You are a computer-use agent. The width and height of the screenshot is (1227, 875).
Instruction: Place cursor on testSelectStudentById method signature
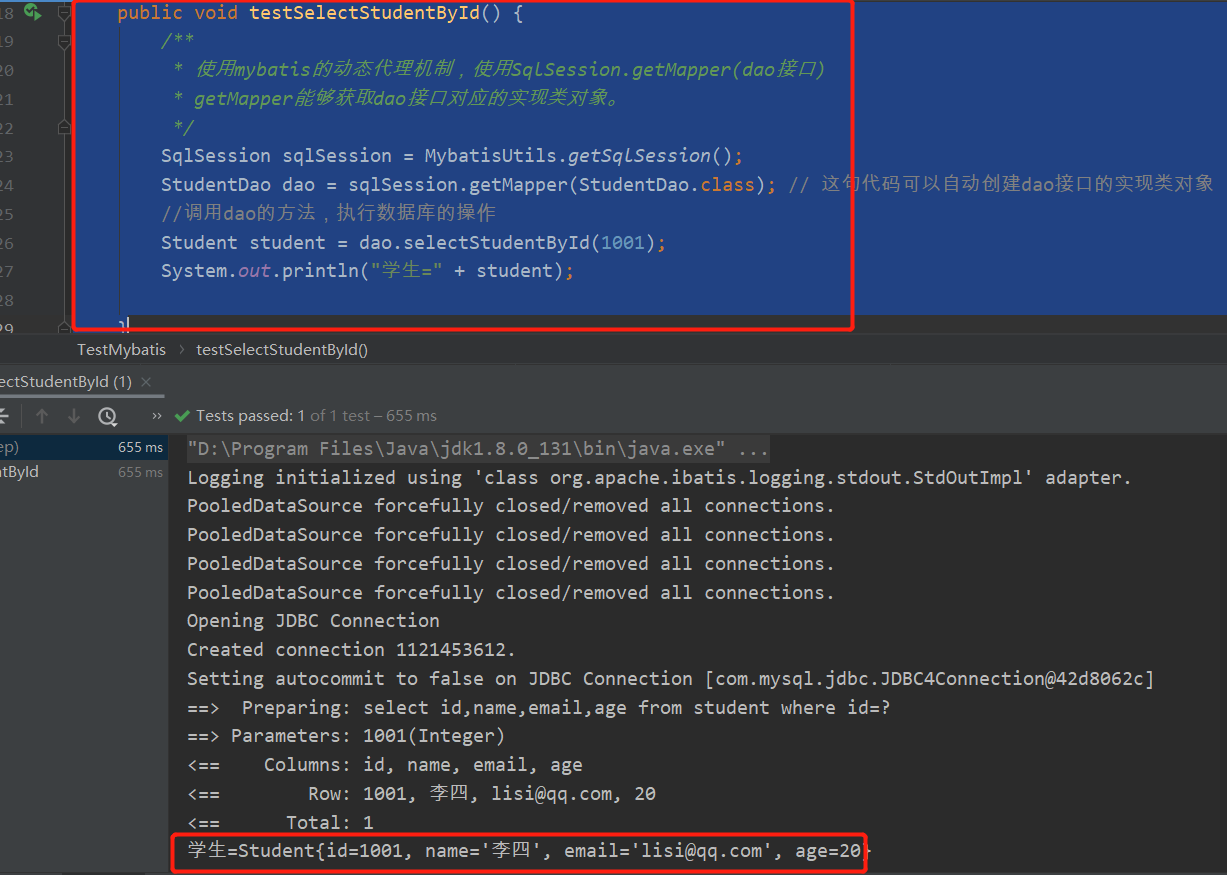pyautogui.click(x=320, y=14)
